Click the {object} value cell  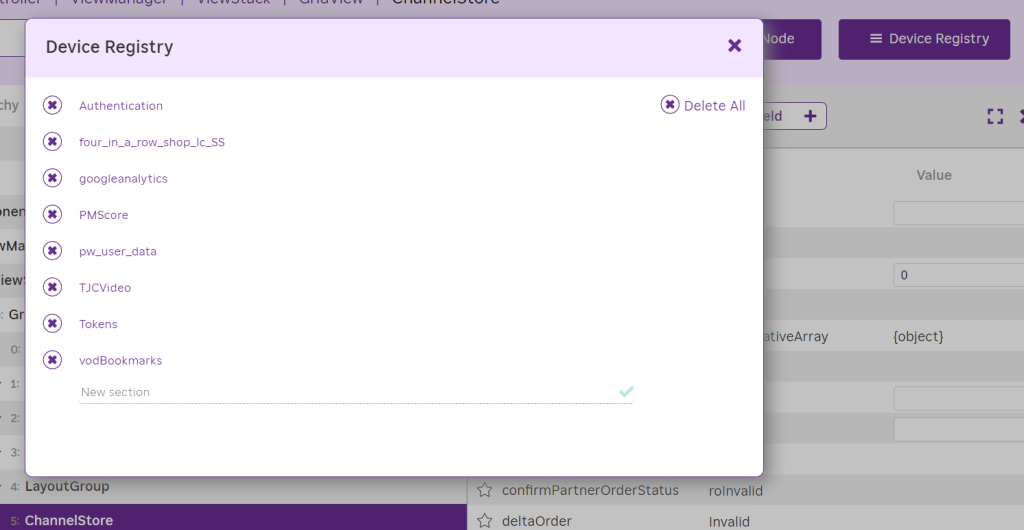[x=918, y=337]
